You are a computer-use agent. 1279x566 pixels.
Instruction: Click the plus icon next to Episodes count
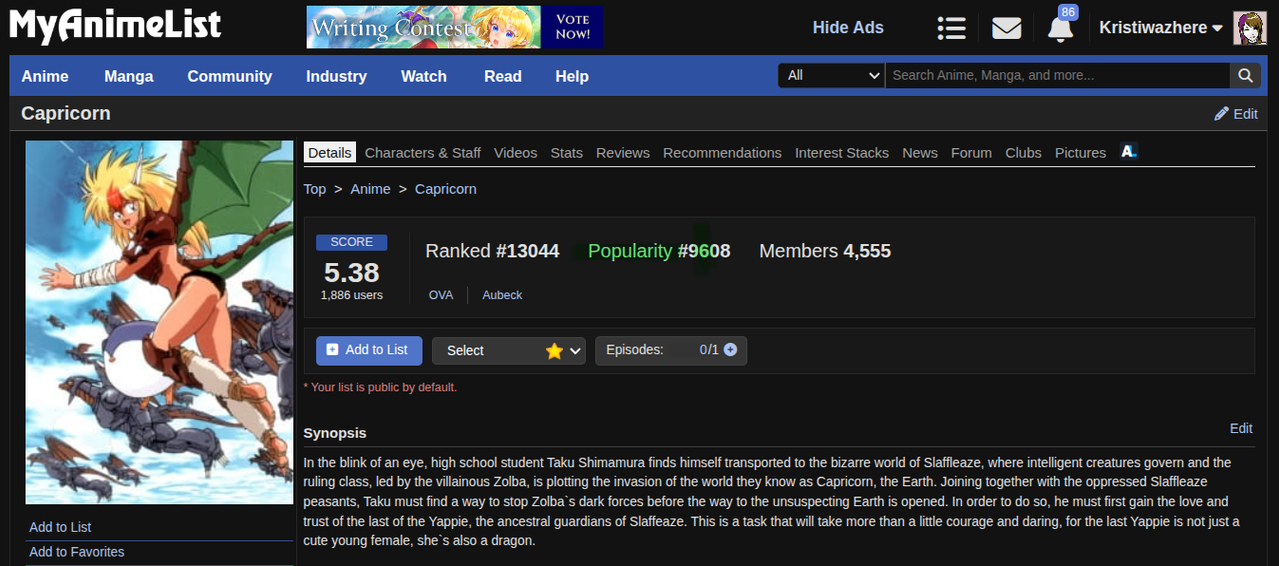point(730,350)
